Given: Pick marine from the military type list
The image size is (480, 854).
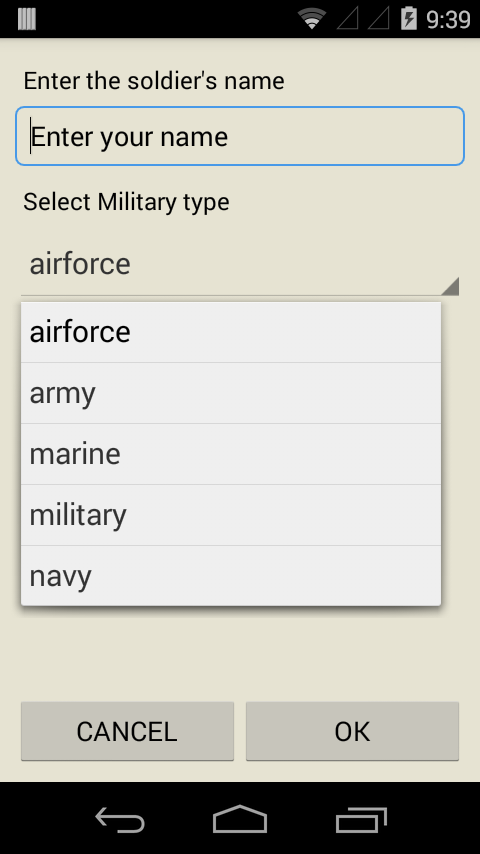Looking at the screenshot, I should [x=231, y=454].
